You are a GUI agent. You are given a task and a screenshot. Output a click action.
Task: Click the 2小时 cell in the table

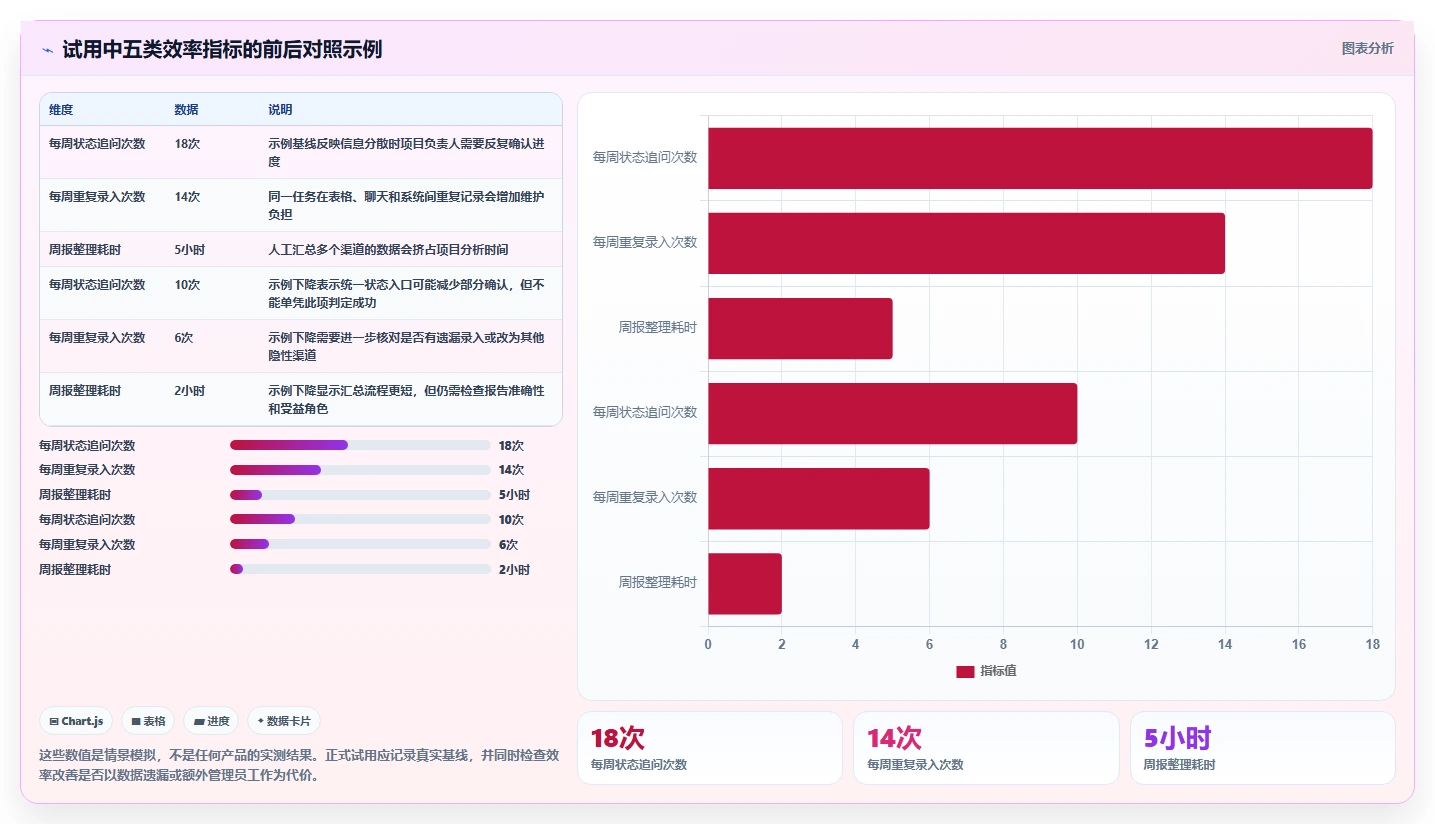click(x=189, y=391)
